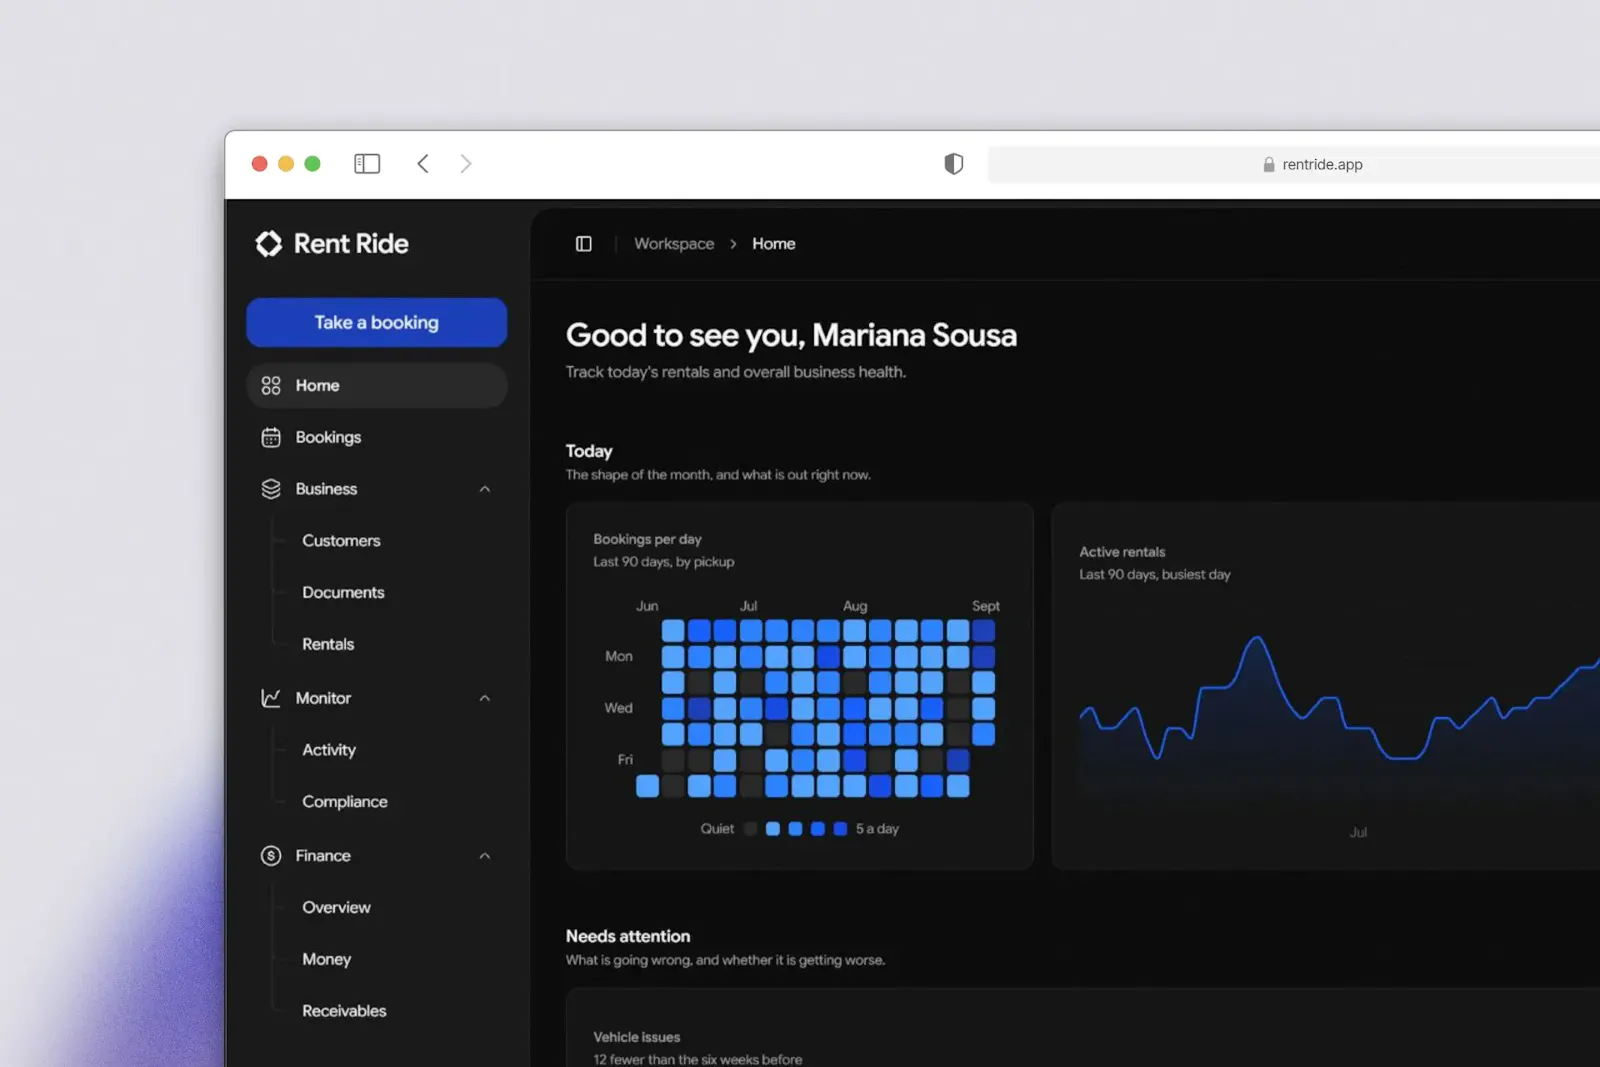Open the privacy shield in the browser toolbar
The image size is (1600, 1067).
click(x=954, y=164)
